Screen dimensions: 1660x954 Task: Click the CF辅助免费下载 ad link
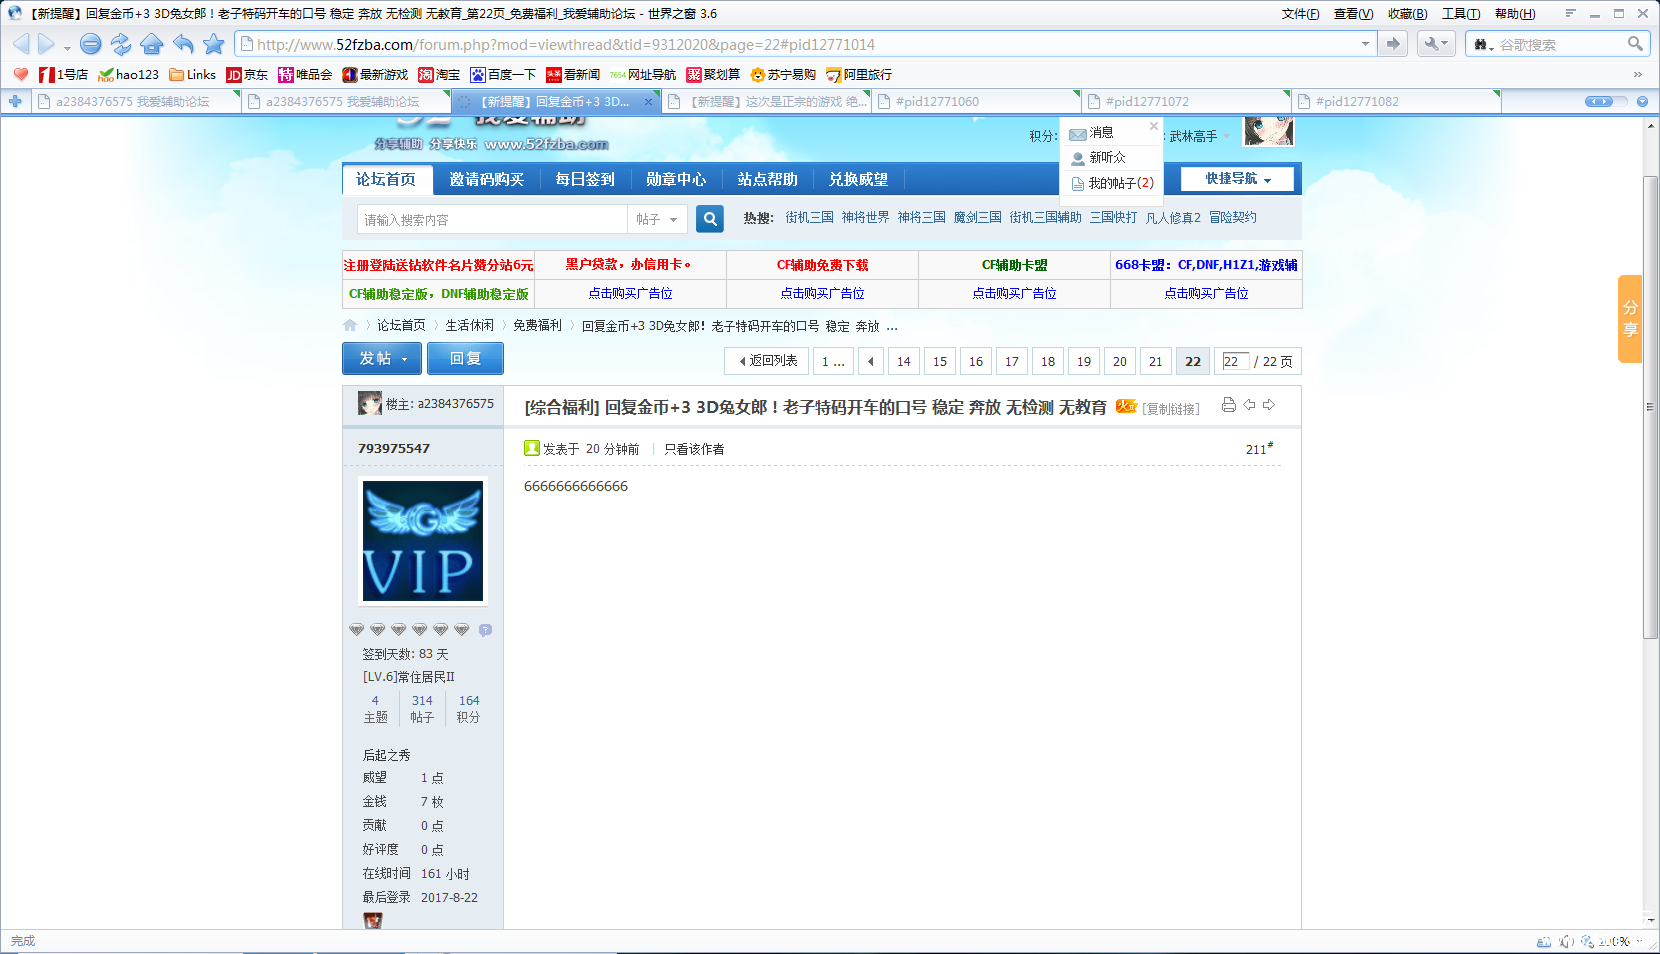(x=822, y=265)
